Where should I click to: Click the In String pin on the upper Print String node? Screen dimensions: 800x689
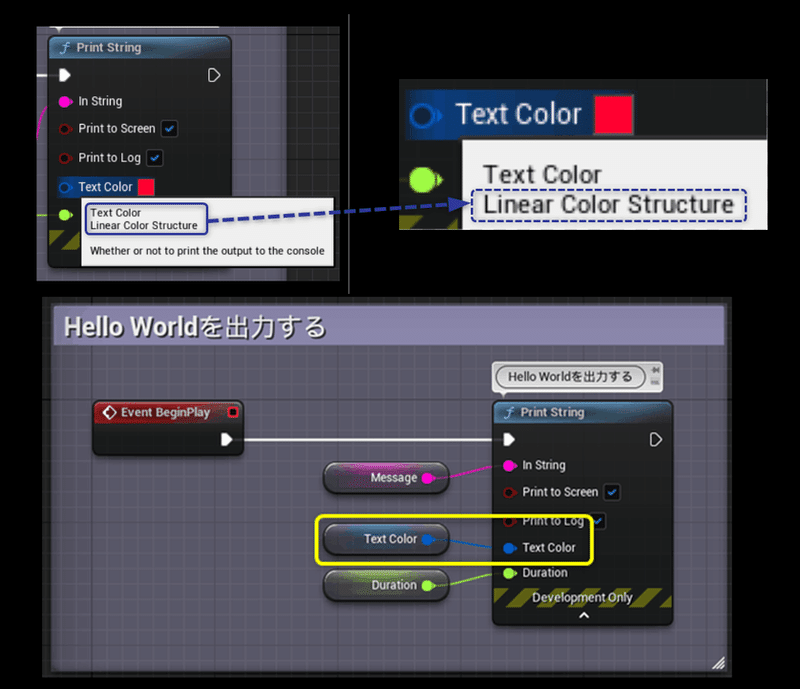coord(65,102)
